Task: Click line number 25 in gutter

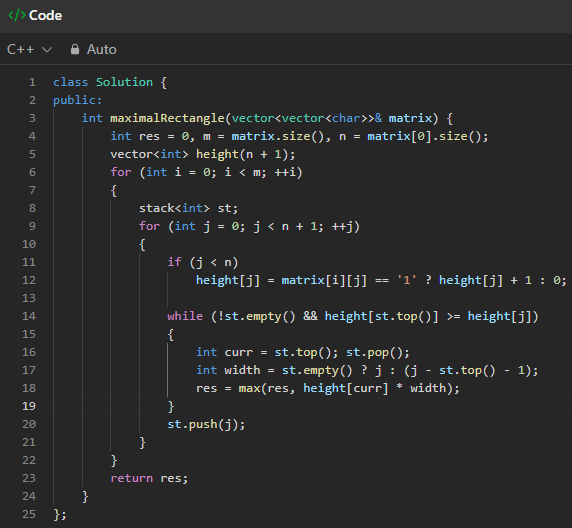Action: 29,514
